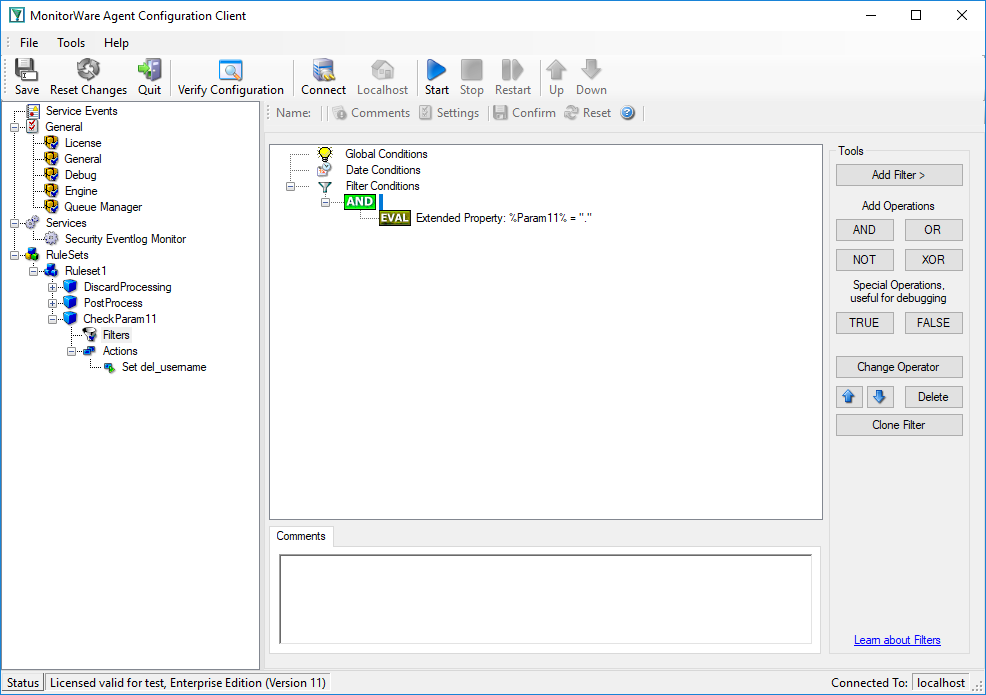Collapse the Actions node
986x695 pixels.
(71, 351)
